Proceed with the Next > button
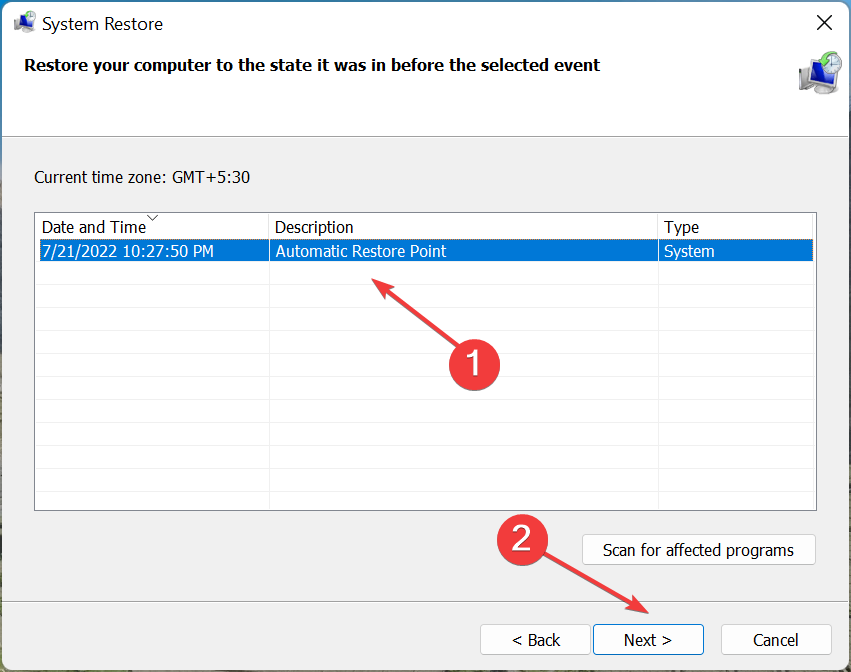Viewport: 851px width, 672px height. click(648, 640)
